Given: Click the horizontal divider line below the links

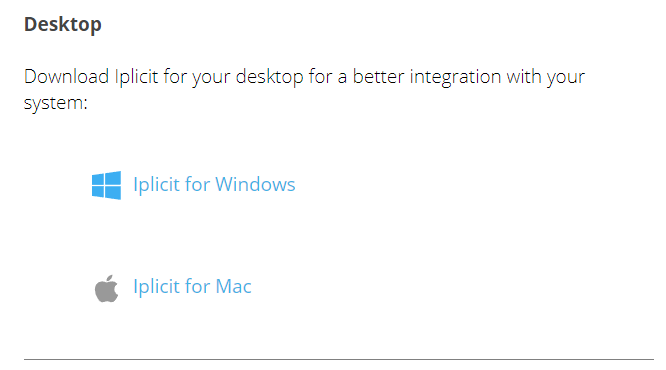Looking at the screenshot, I should 339,359.
